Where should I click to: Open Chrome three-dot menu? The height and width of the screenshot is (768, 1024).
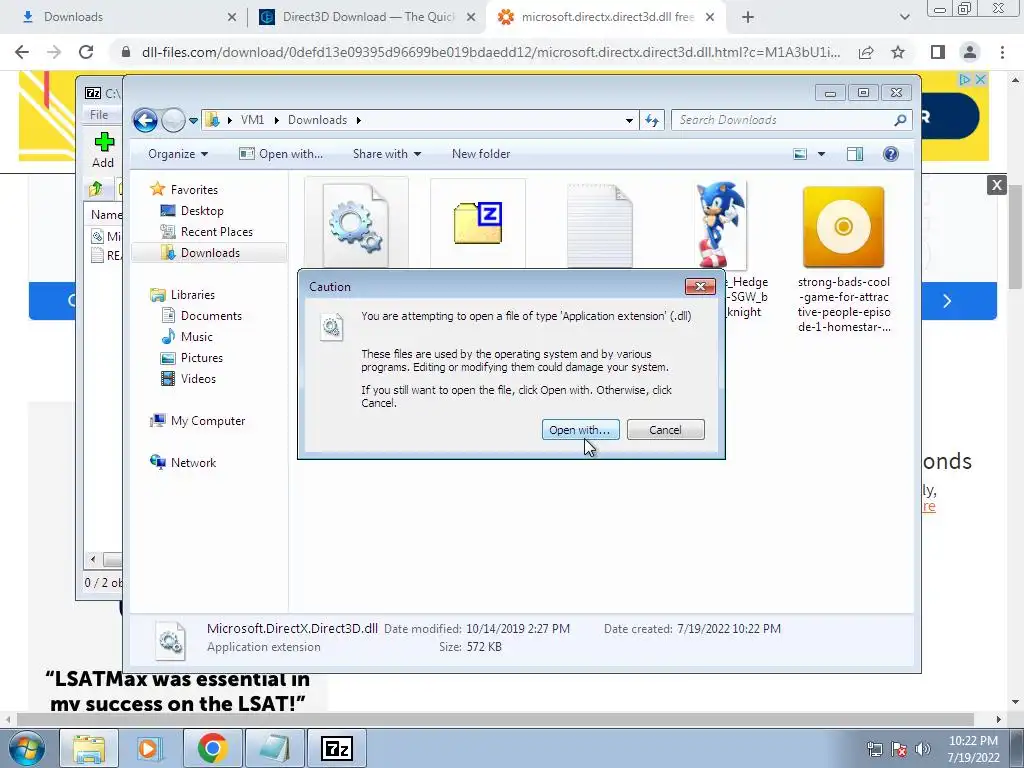(x=1002, y=52)
